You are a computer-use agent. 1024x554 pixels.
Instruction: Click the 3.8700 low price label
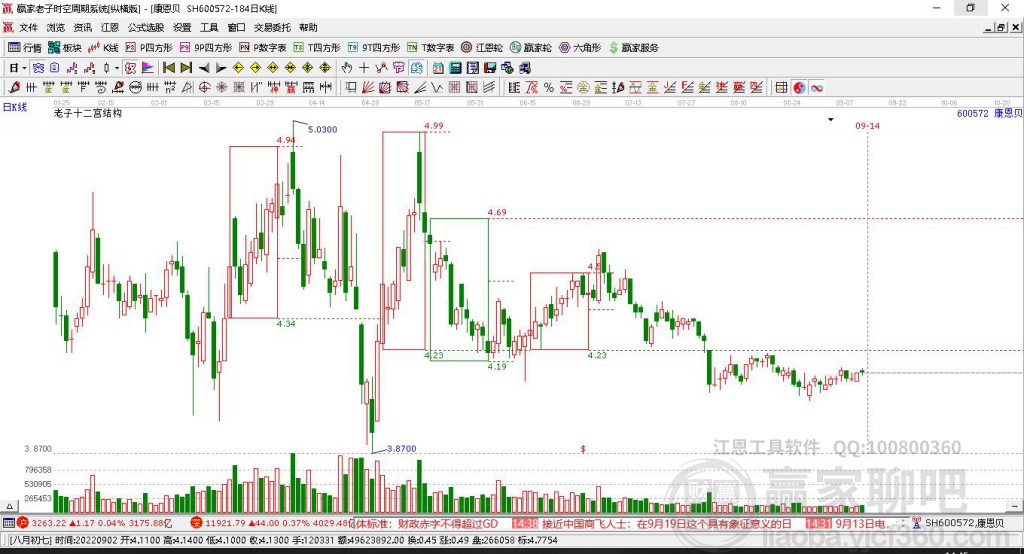tap(402, 449)
